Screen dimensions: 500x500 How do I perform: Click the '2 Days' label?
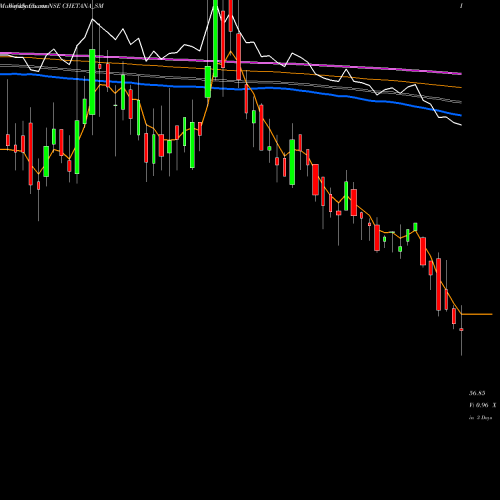[x=484, y=418]
